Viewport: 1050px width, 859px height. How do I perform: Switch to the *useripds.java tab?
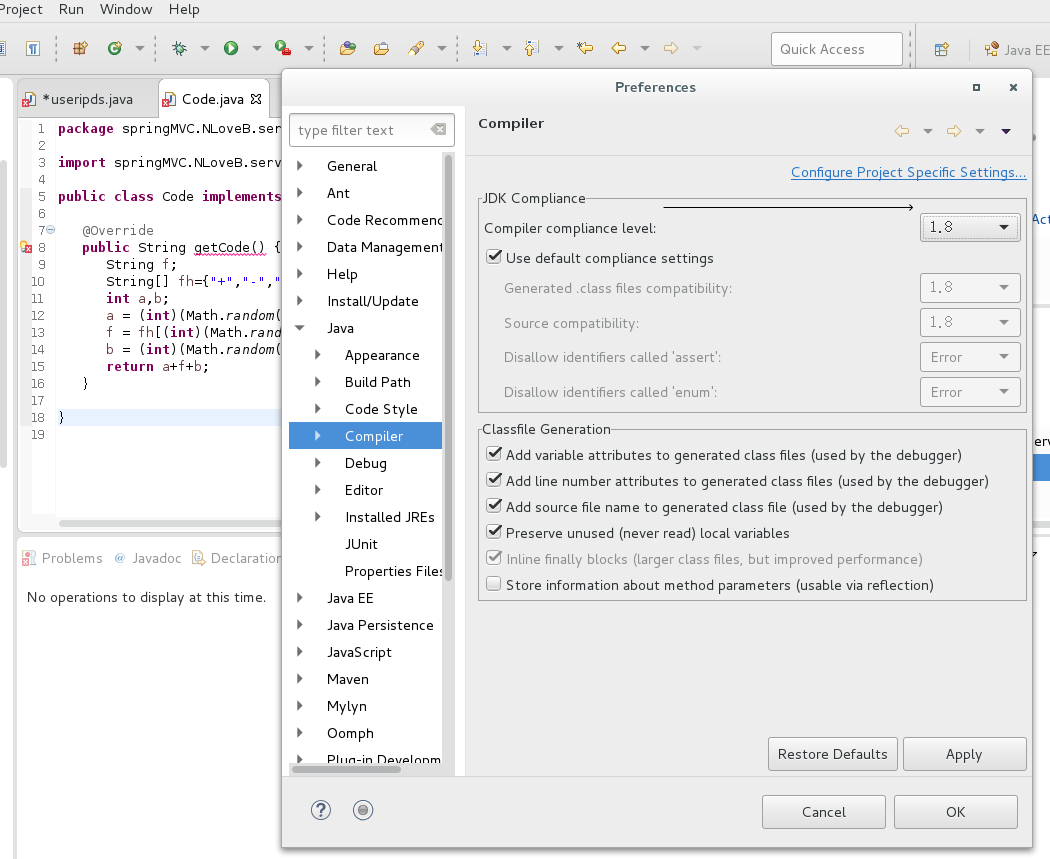click(x=87, y=99)
